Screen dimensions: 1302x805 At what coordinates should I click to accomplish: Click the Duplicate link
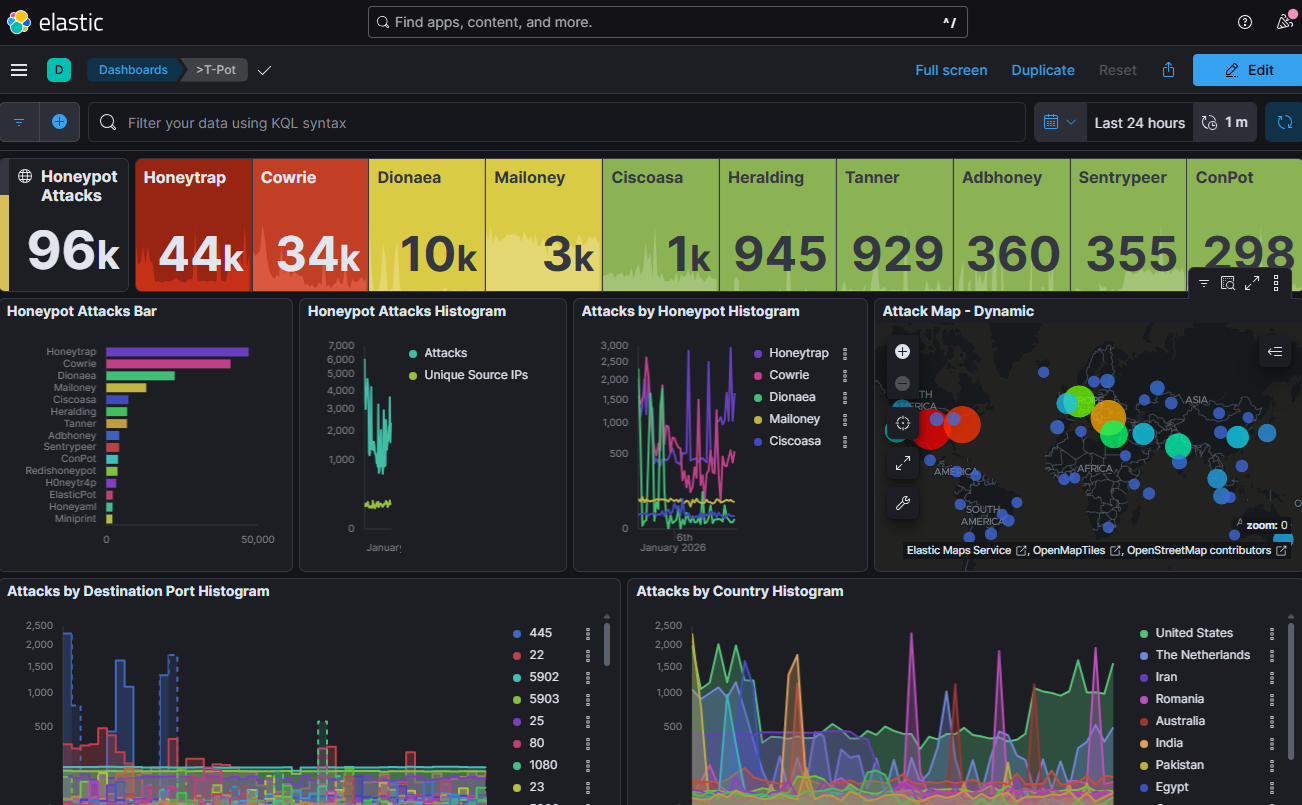point(1043,70)
